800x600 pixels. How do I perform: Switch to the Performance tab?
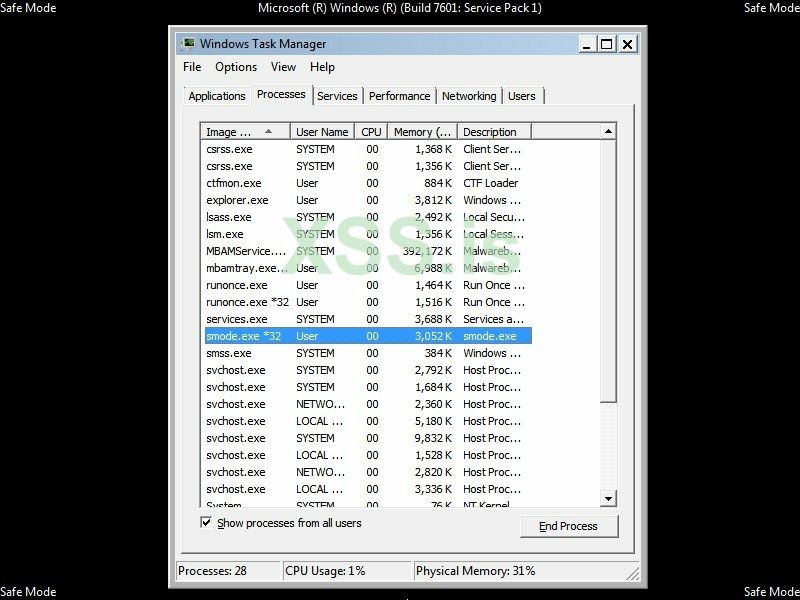399,95
